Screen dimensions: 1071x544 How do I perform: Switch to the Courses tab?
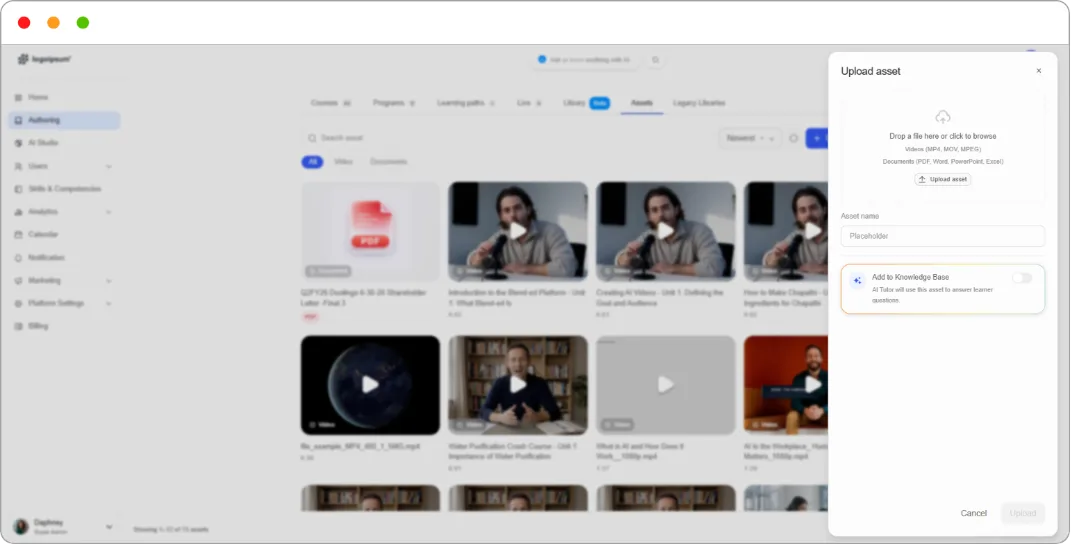[331, 103]
